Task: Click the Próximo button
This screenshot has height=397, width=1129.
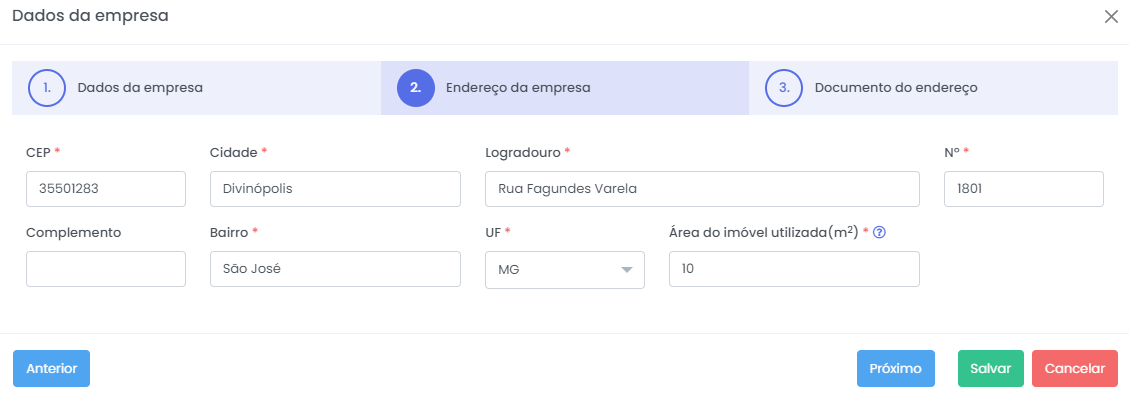Action: click(896, 368)
